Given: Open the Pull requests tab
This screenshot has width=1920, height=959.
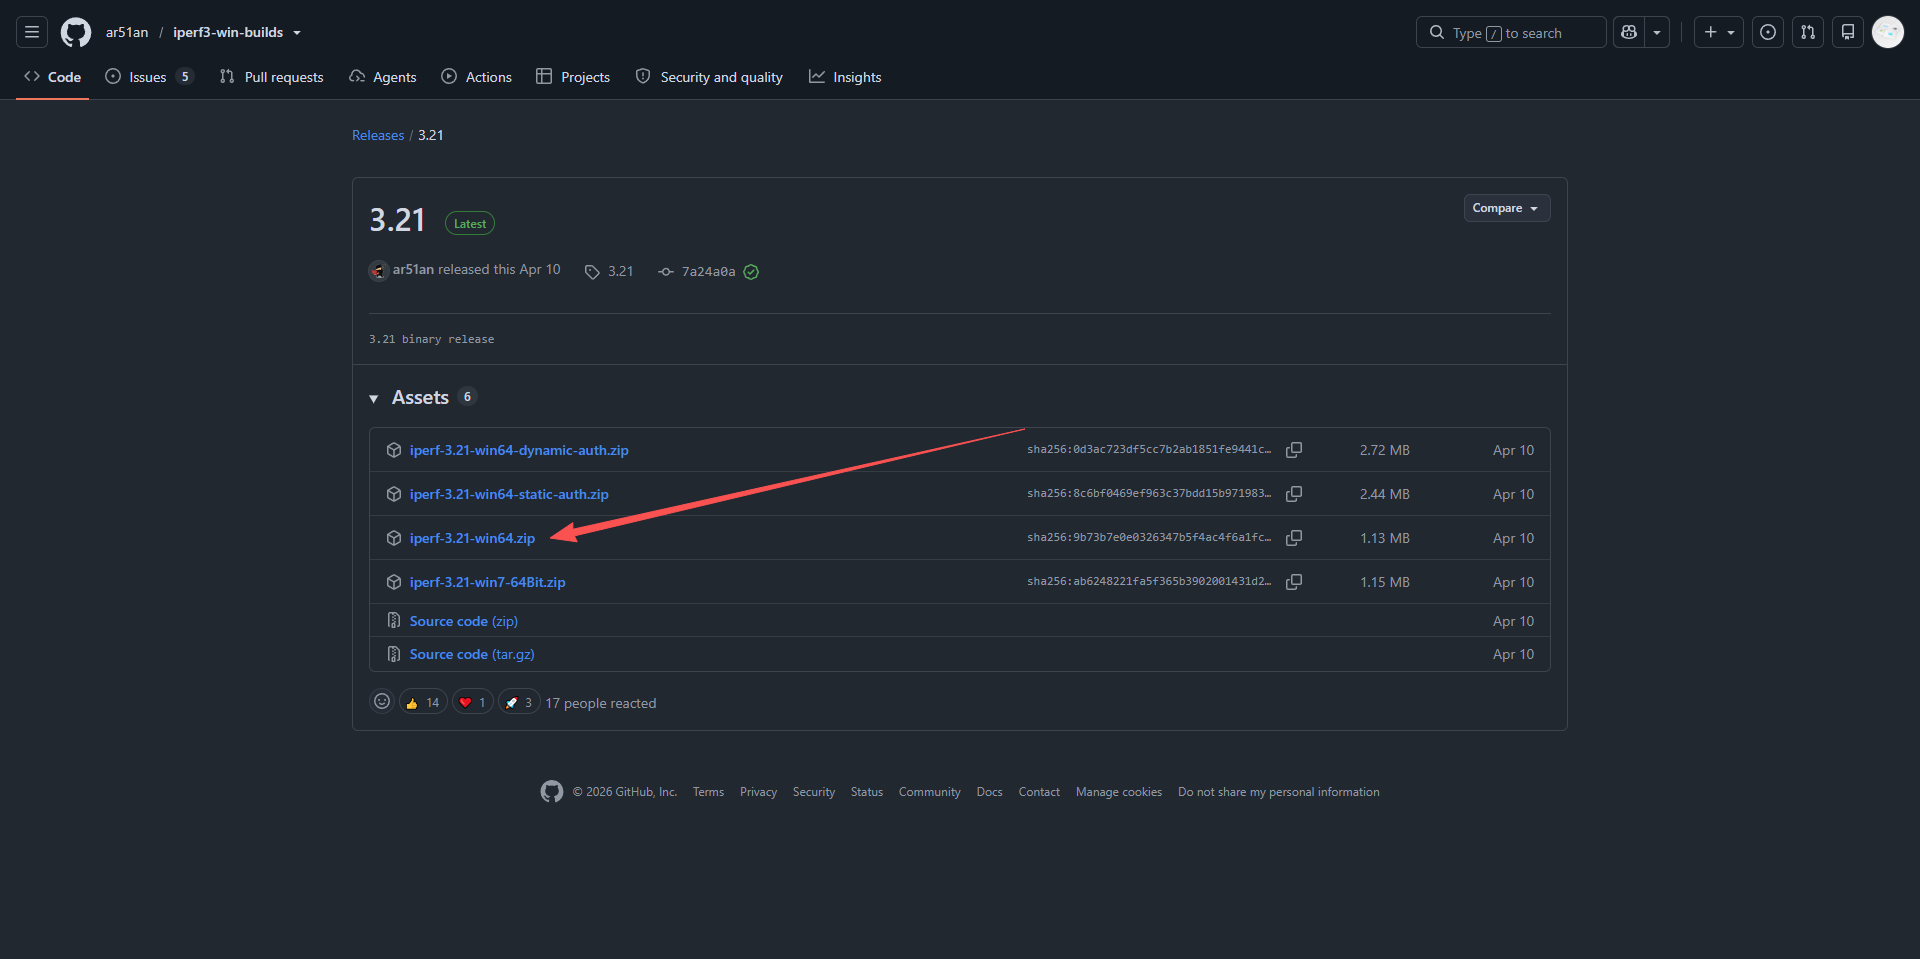Looking at the screenshot, I should click(x=272, y=77).
